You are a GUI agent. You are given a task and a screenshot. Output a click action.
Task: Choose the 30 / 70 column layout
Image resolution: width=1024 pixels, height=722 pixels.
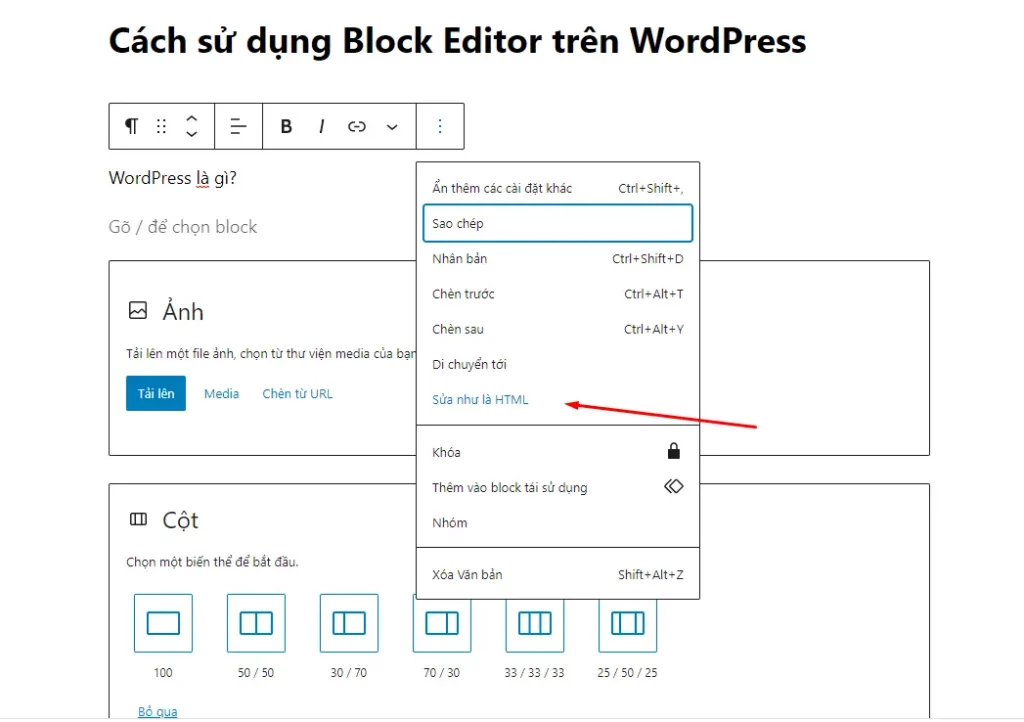click(x=349, y=623)
